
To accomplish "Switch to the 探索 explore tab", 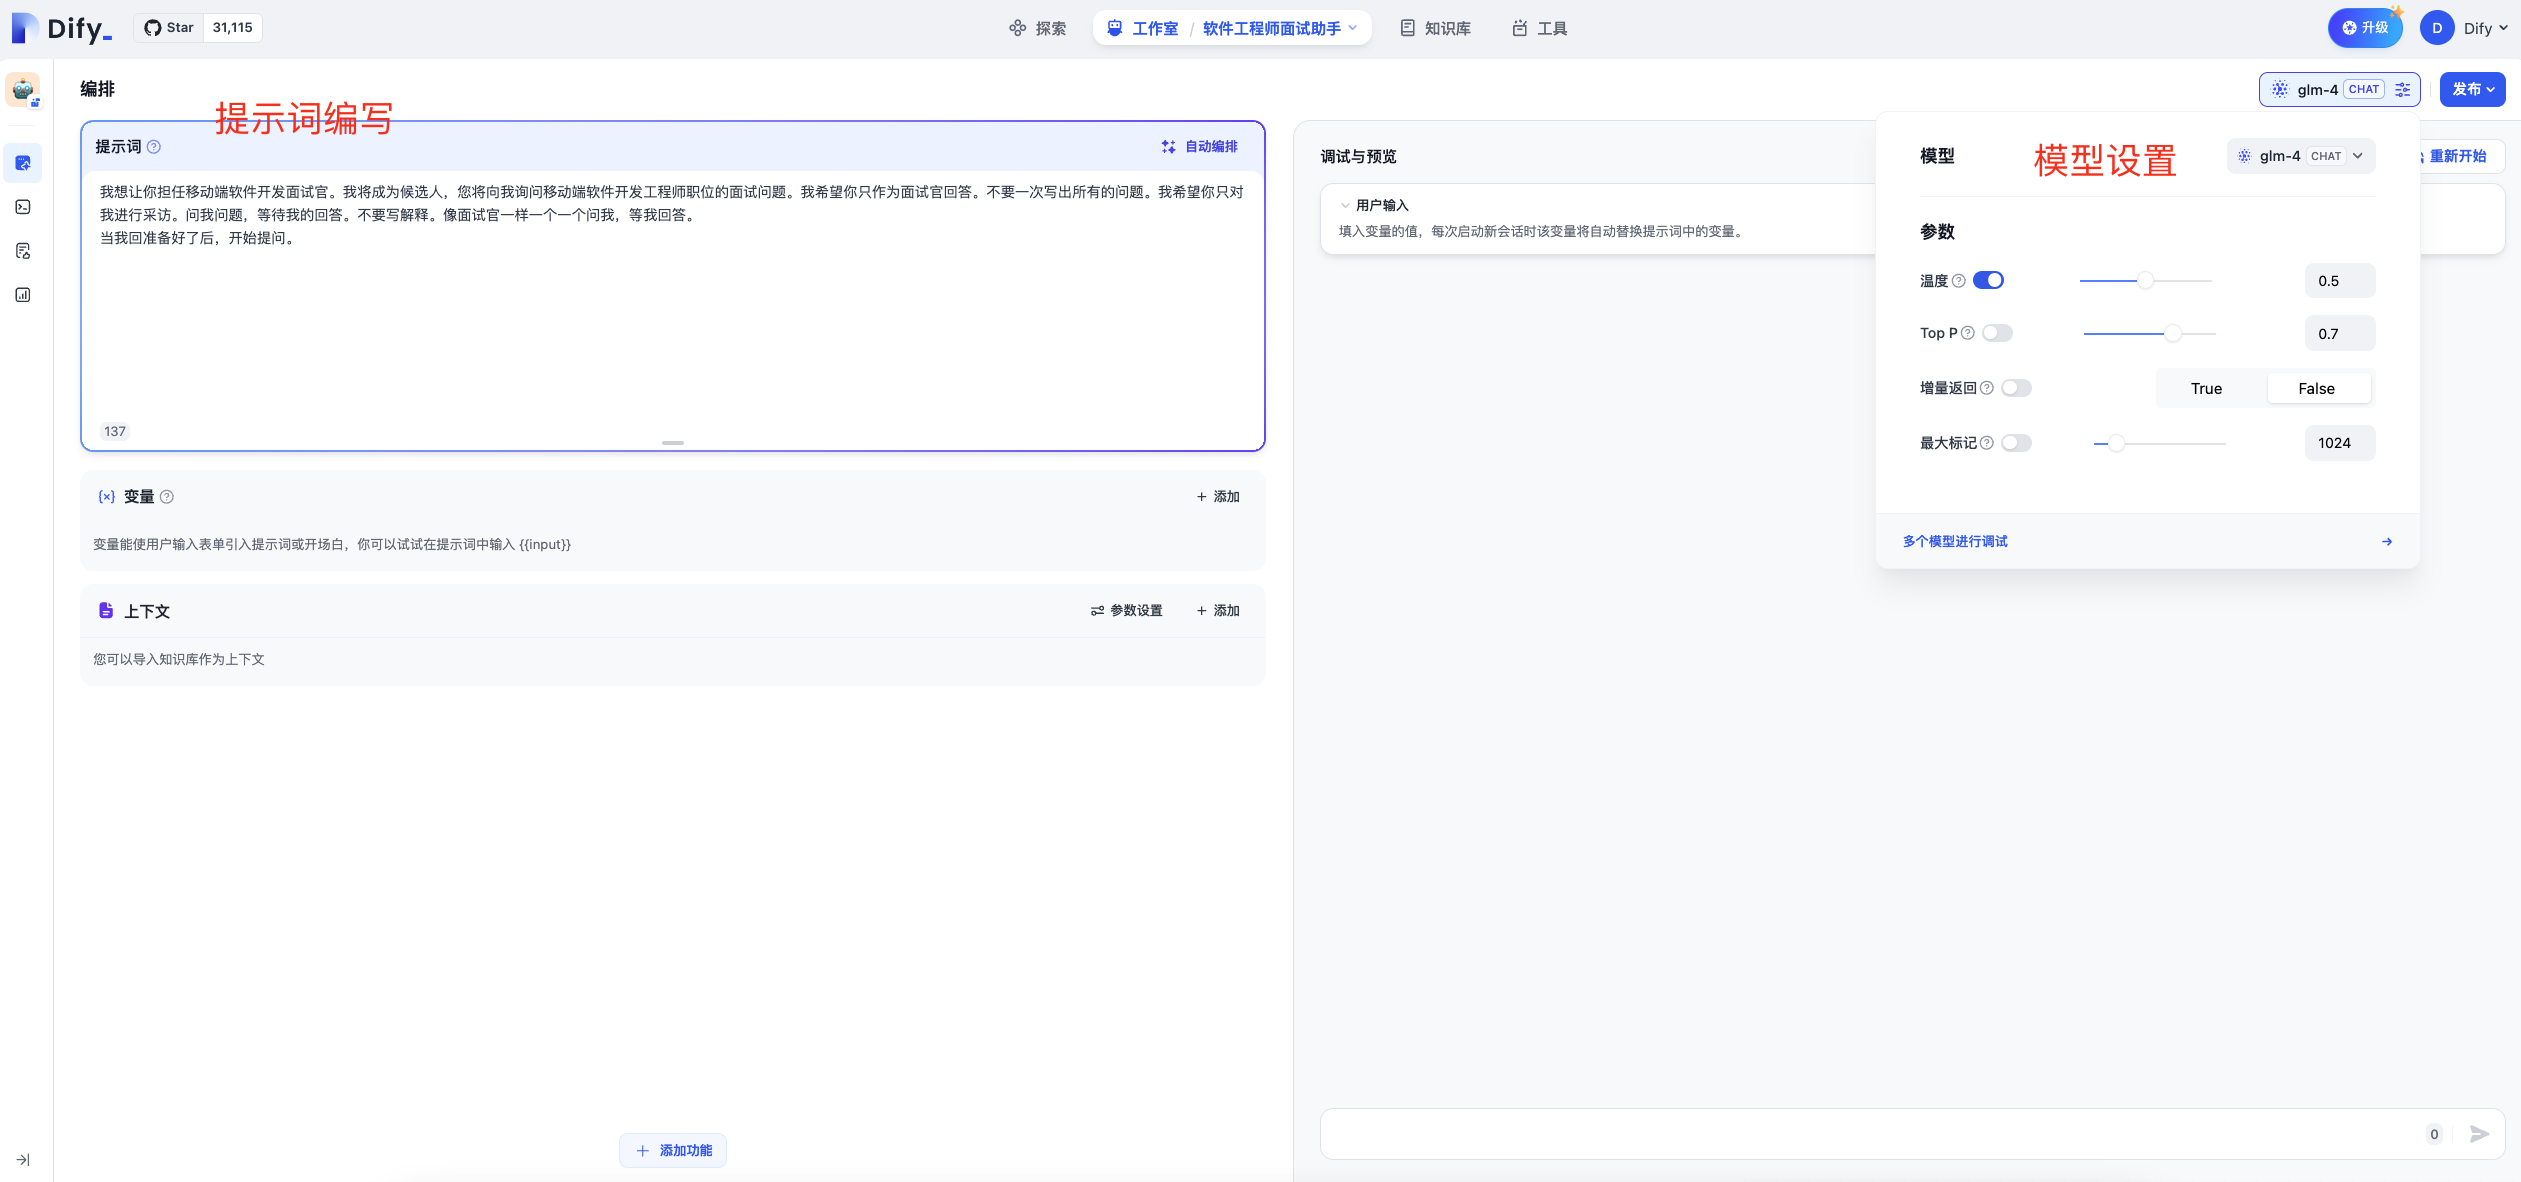I will coord(1038,28).
